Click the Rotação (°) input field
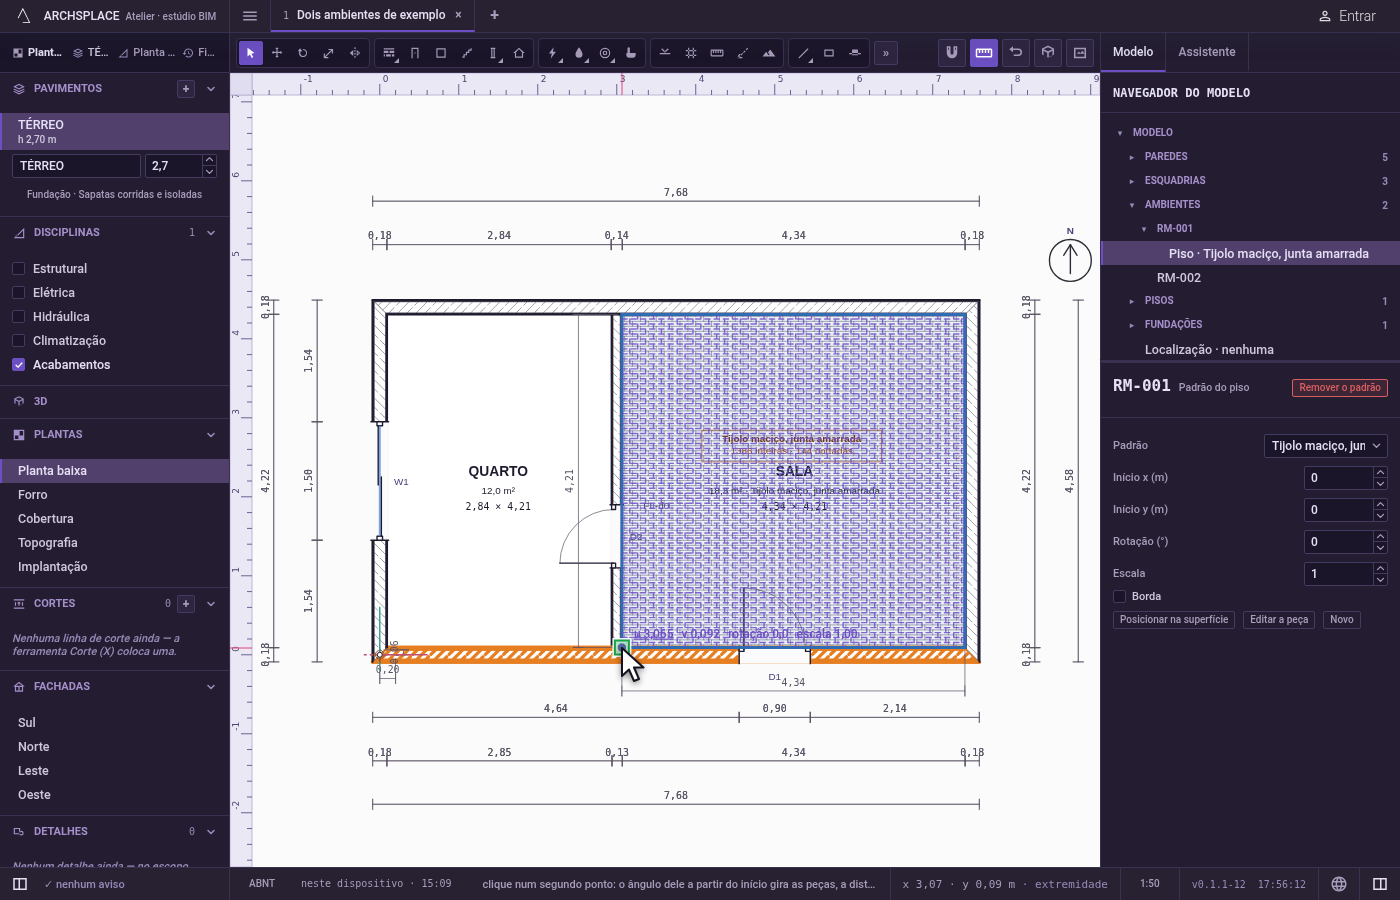1400x900 pixels. tap(1338, 542)
